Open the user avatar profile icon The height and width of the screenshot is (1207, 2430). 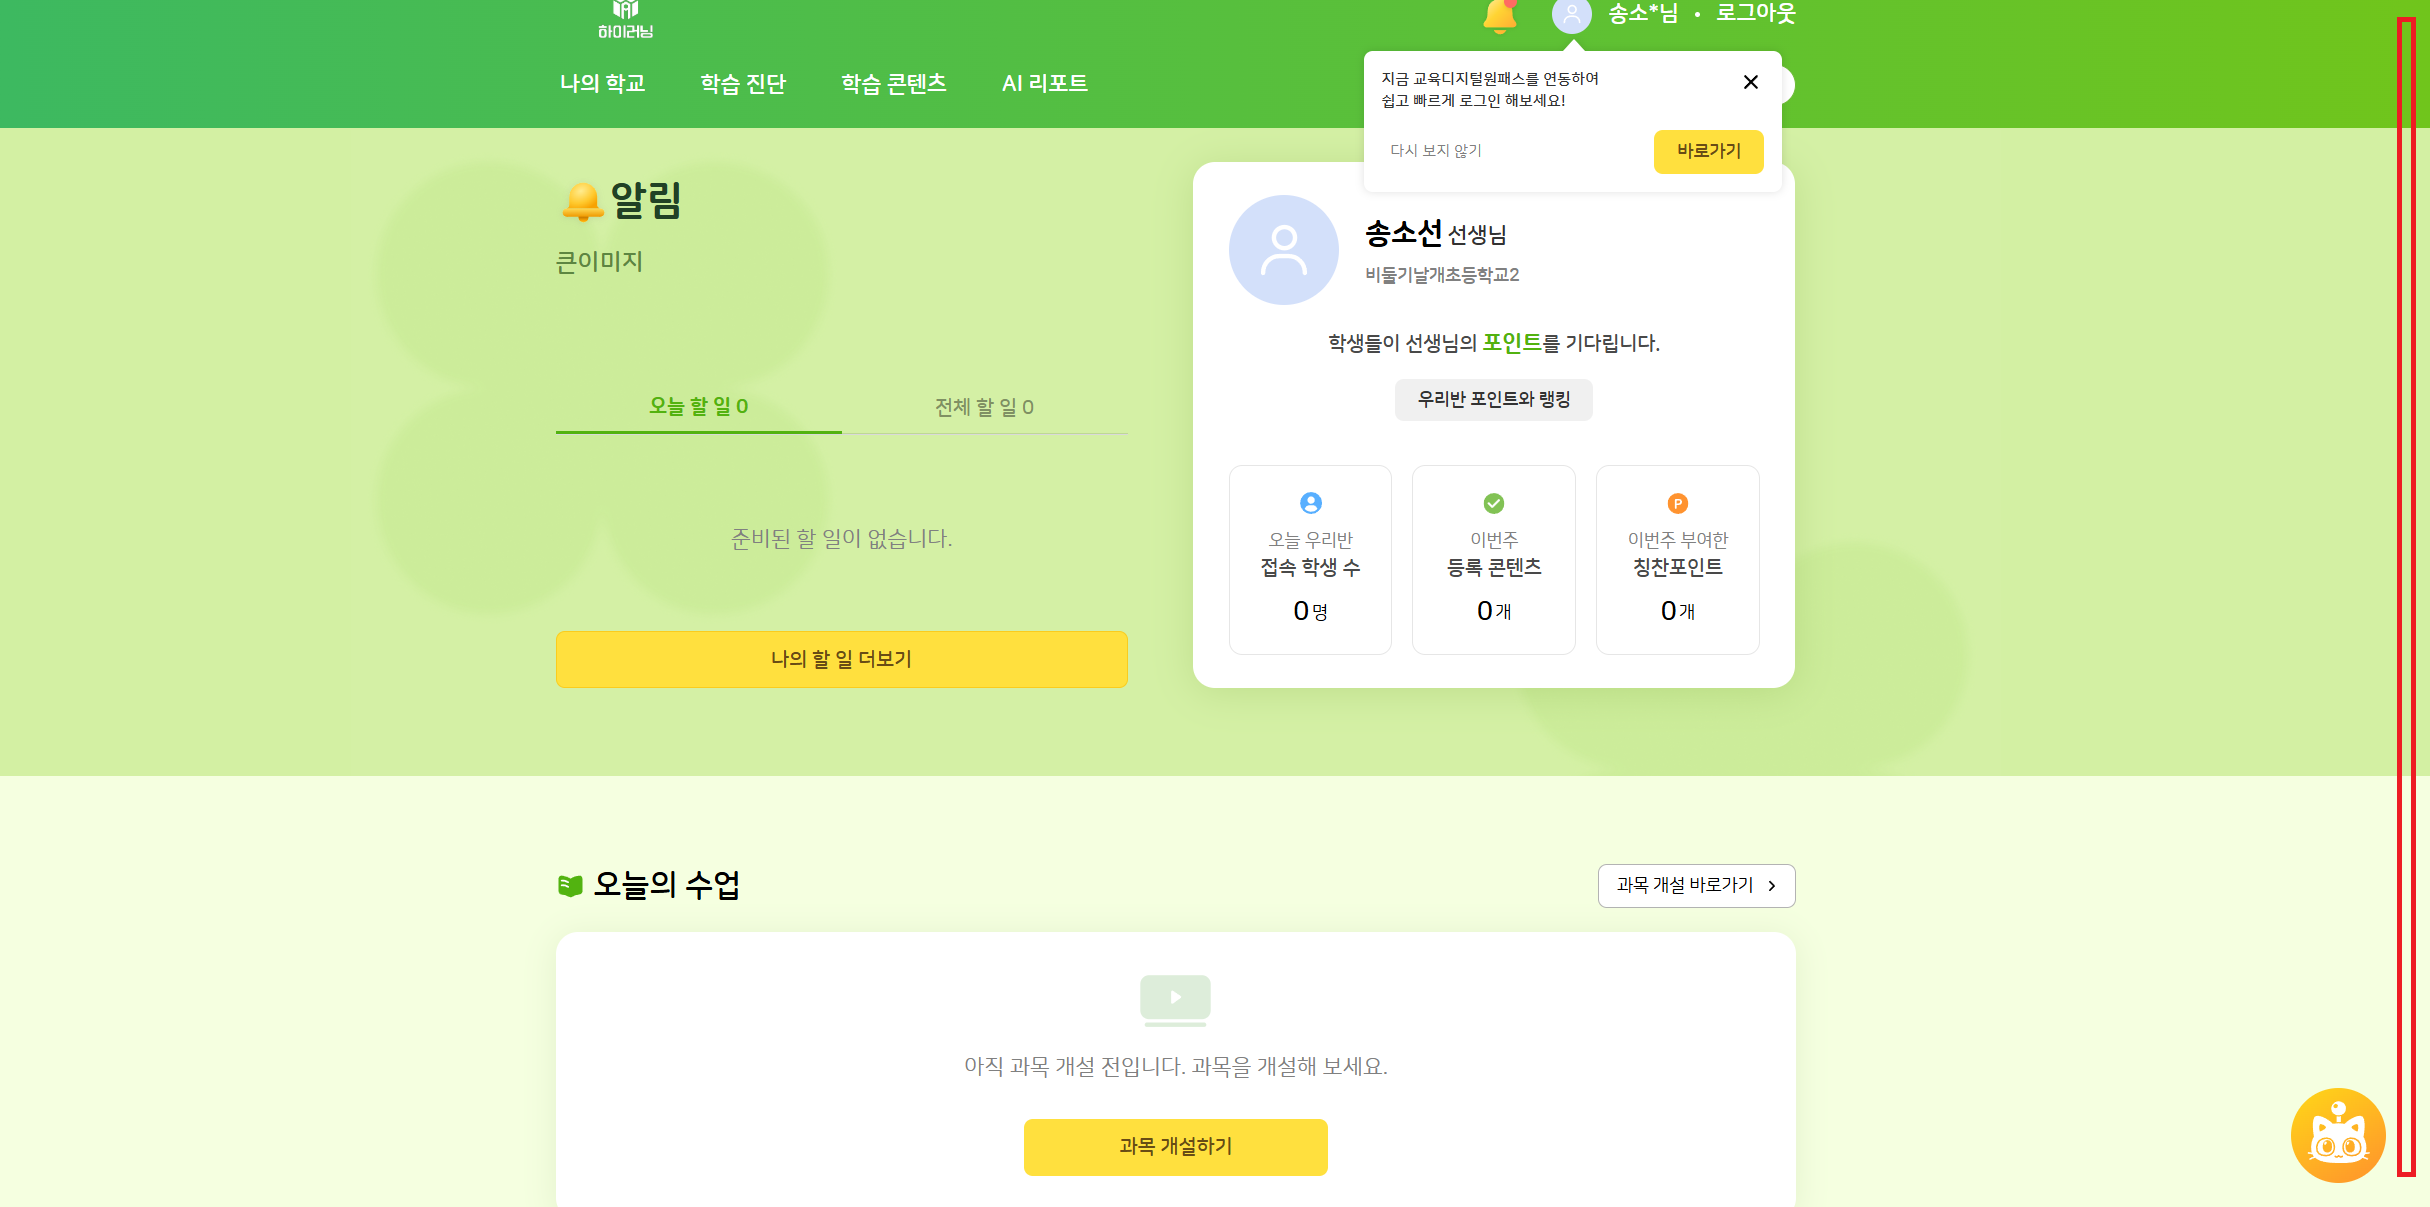[x=1571, y=16]
